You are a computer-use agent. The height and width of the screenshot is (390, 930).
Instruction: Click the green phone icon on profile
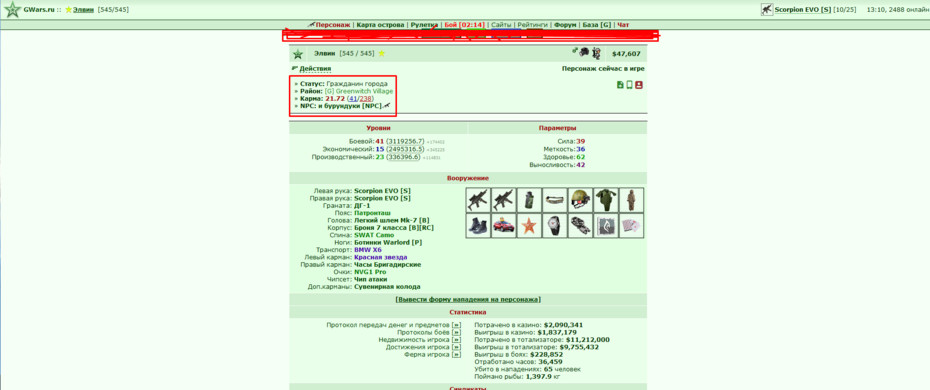point(629,85)
